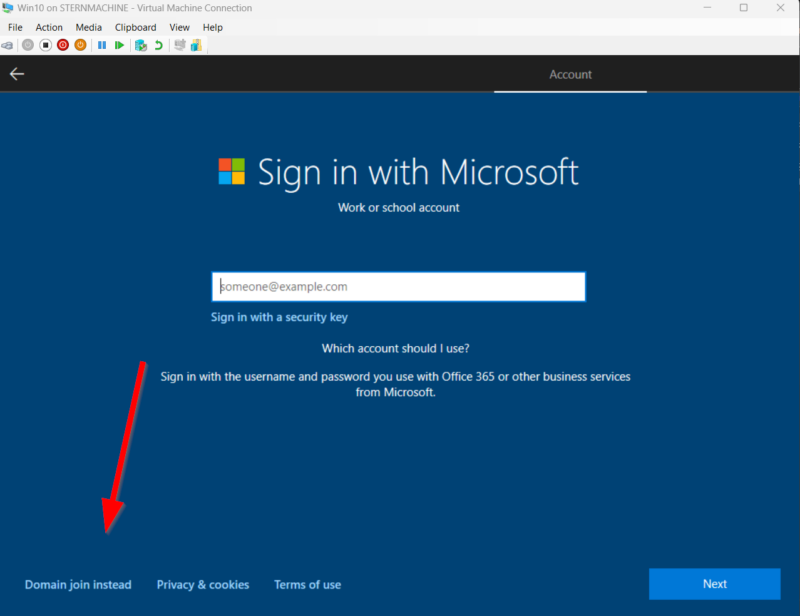Open Terms of use link
800x616 pixels.
(308, 585)
